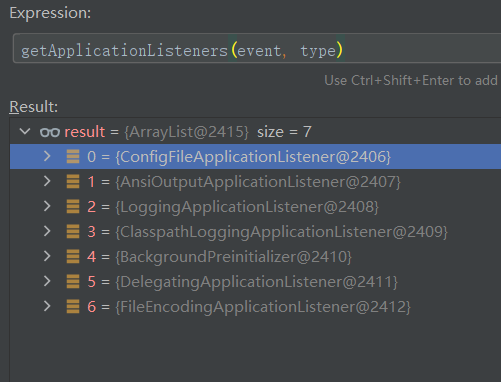
Task: Click the array element icon of row 4
Action: click(x=73, y=257)
